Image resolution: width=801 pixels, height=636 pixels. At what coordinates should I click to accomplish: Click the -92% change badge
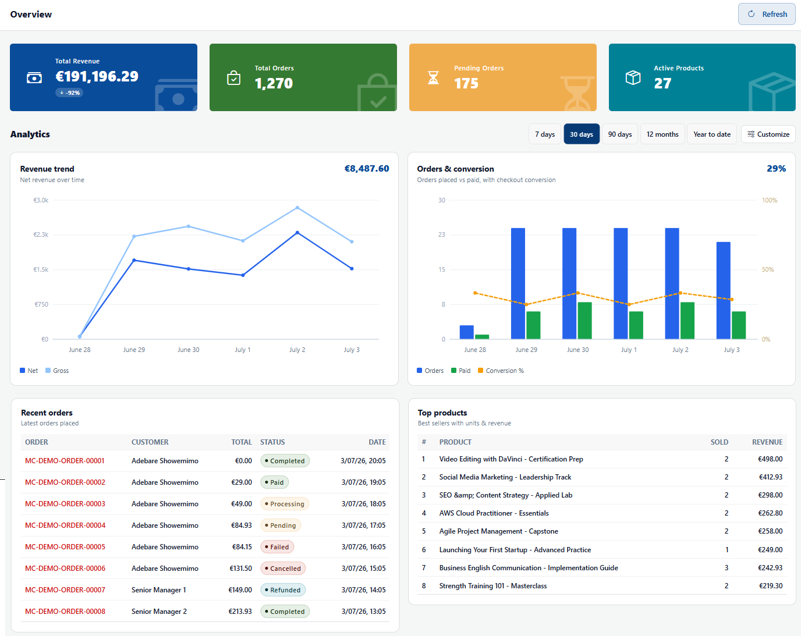[69, 93]
